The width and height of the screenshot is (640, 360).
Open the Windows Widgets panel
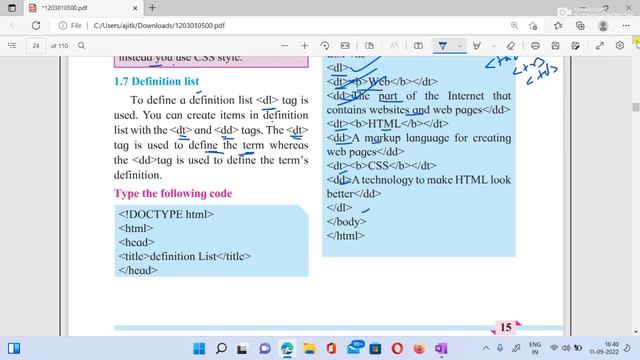click(x=14, y=348)
